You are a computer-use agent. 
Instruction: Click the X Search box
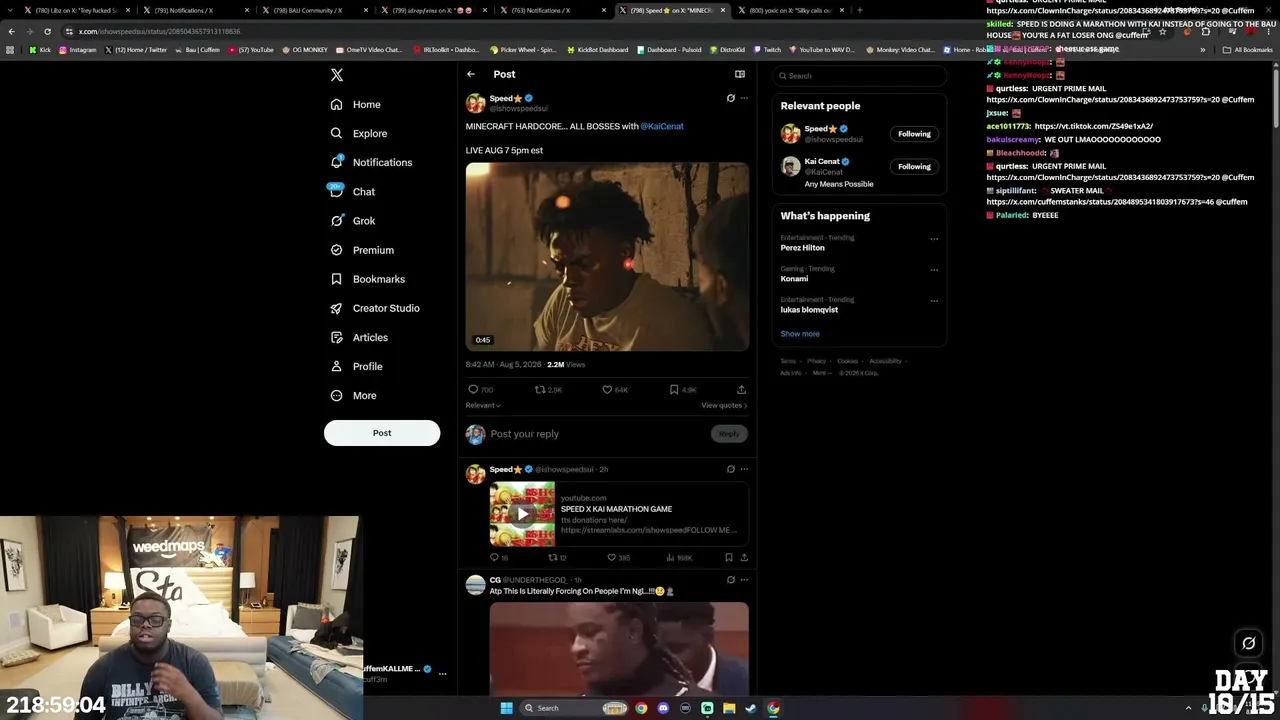click(860, 76)
